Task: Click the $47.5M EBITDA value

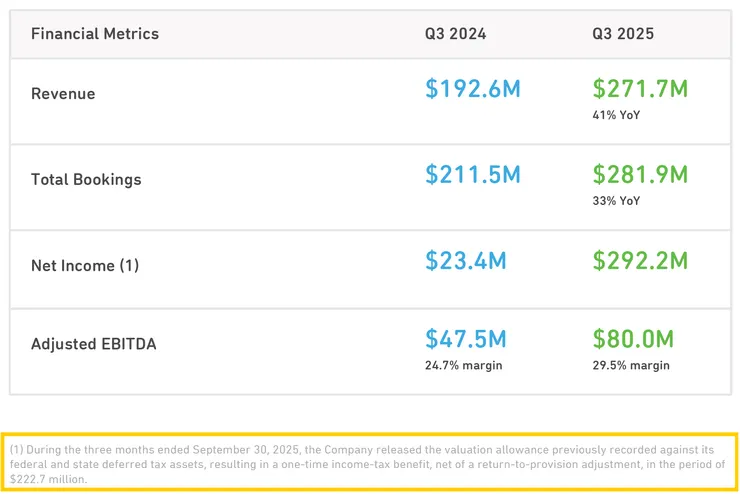Action: (466, 338)
